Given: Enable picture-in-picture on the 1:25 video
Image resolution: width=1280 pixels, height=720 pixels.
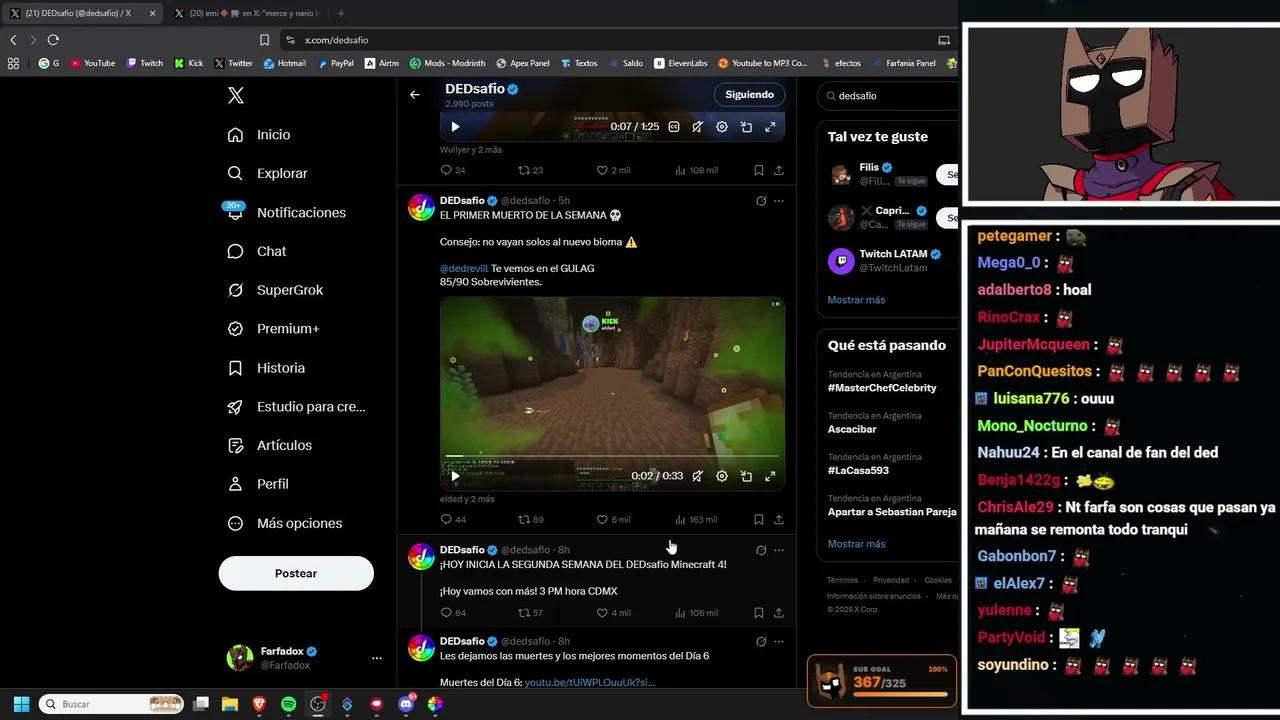Looking at the screenshot, I should click(746, 127).
